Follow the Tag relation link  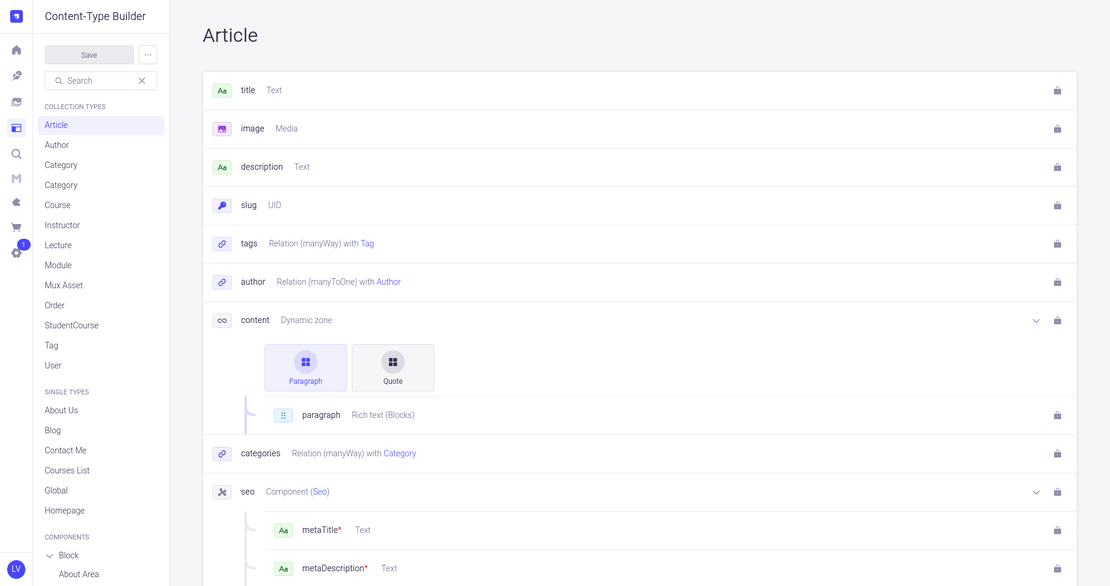pos(367,243)
